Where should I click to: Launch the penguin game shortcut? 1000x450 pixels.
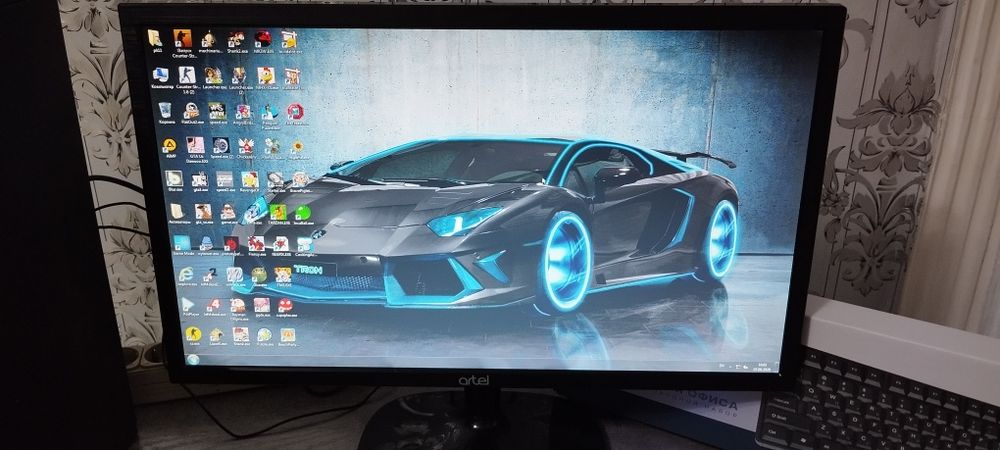(x=269, y=112)
